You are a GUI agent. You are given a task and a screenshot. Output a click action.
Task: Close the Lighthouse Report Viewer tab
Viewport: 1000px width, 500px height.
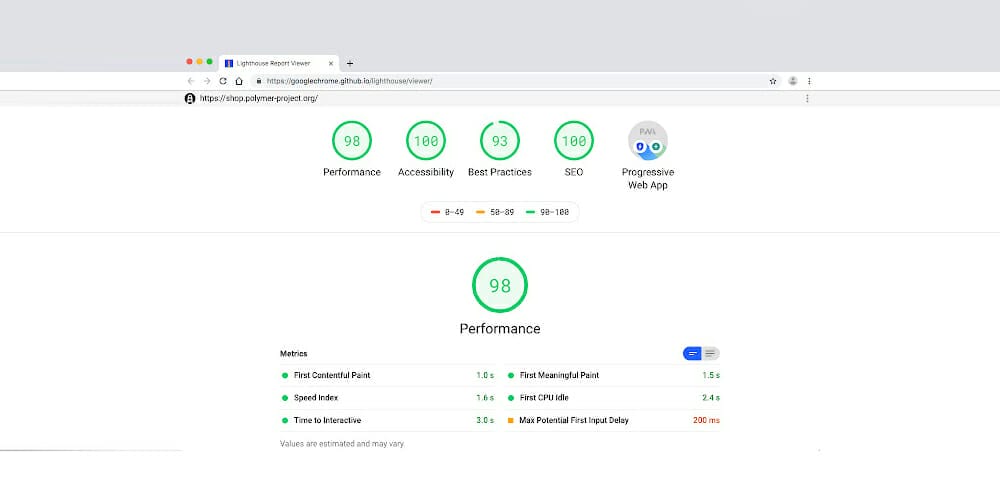[x=330, y=63]
